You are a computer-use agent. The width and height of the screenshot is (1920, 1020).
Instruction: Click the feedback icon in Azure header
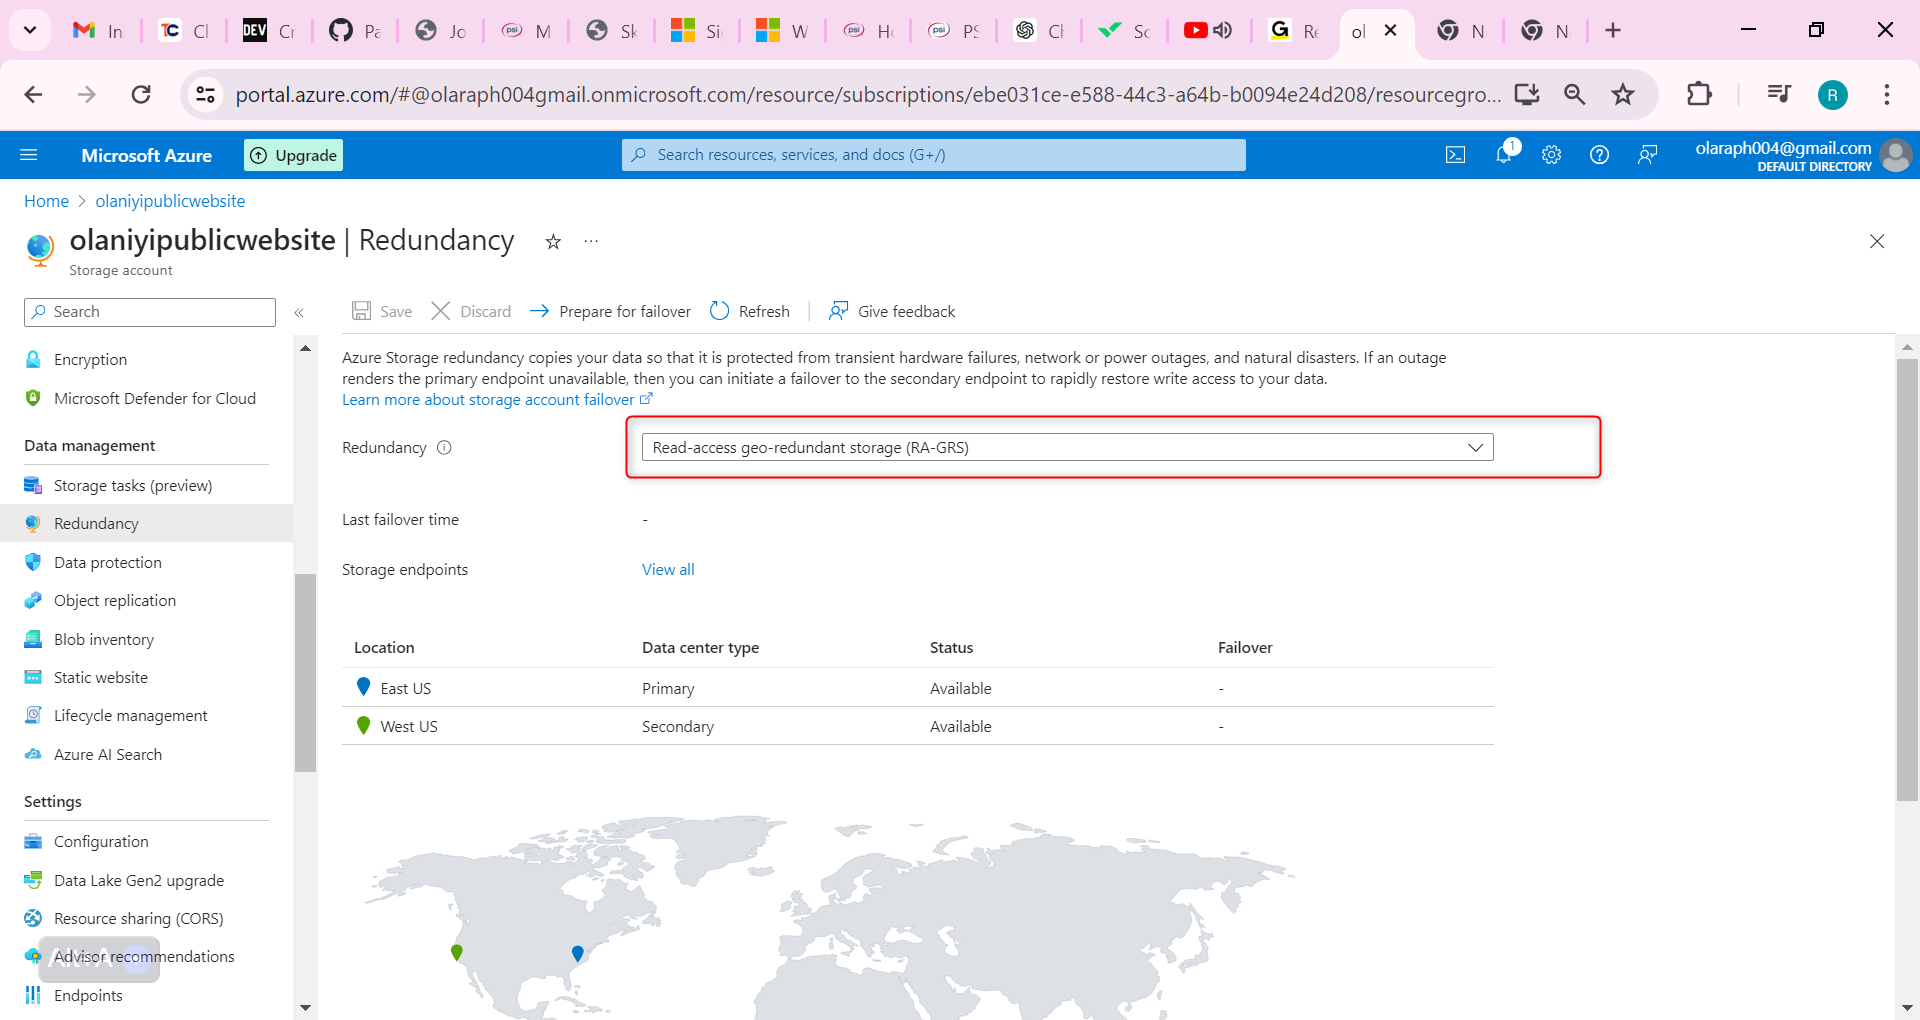pos(1647,155)
